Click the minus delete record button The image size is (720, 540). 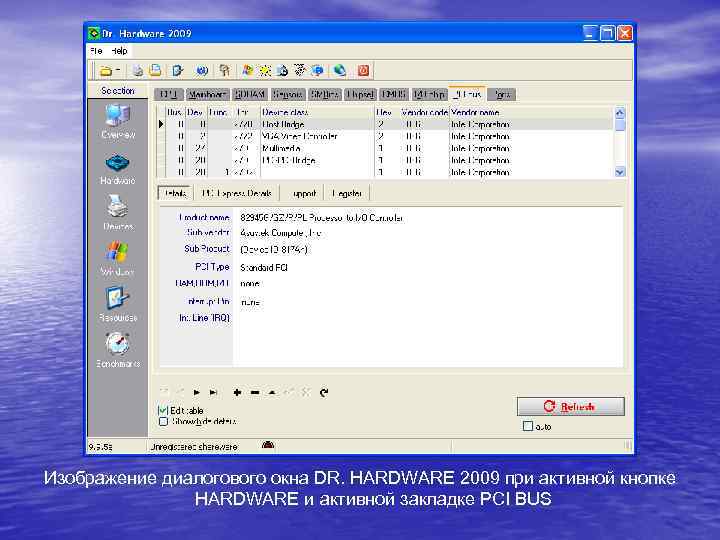pos(255,393)
